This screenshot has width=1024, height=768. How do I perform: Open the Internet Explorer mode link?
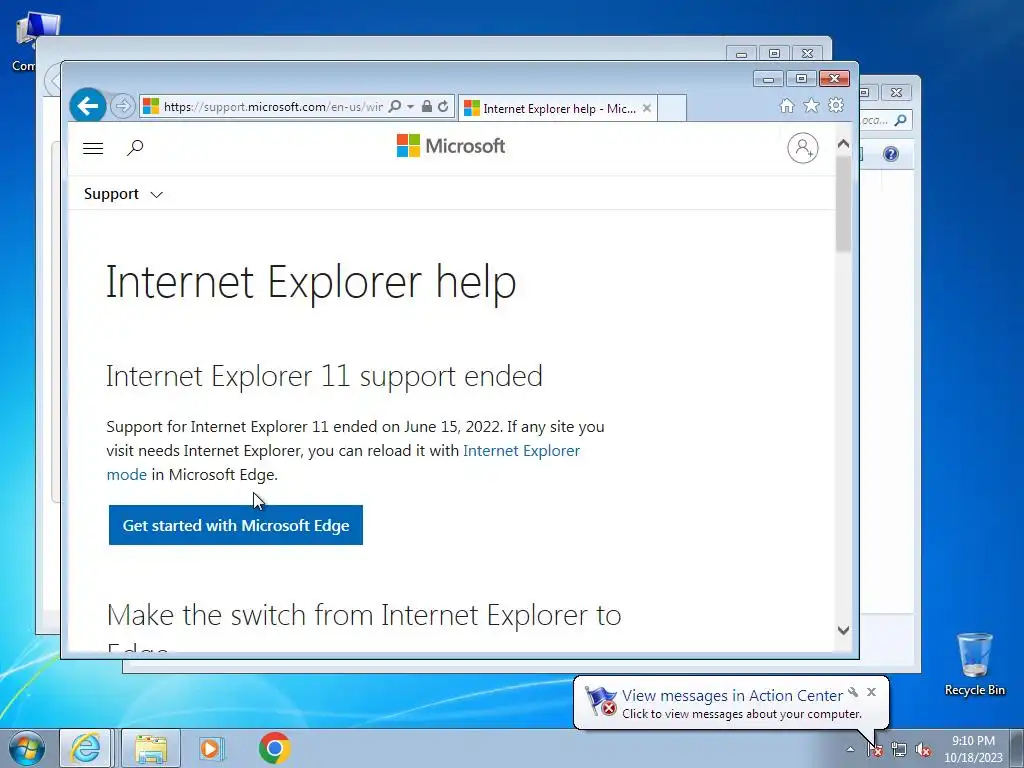pyautogui.click(x=343, y=462)
